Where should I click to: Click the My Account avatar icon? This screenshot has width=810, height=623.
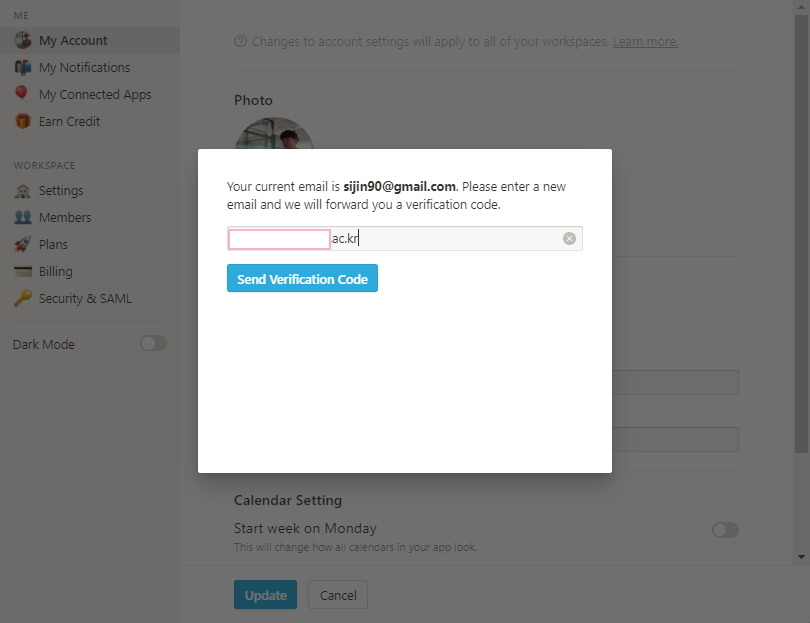click(22, 40)
